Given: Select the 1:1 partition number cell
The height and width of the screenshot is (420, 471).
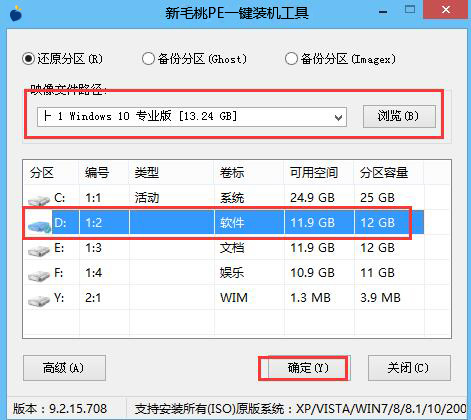Looking at the screenshot, I should pos(93,198).
